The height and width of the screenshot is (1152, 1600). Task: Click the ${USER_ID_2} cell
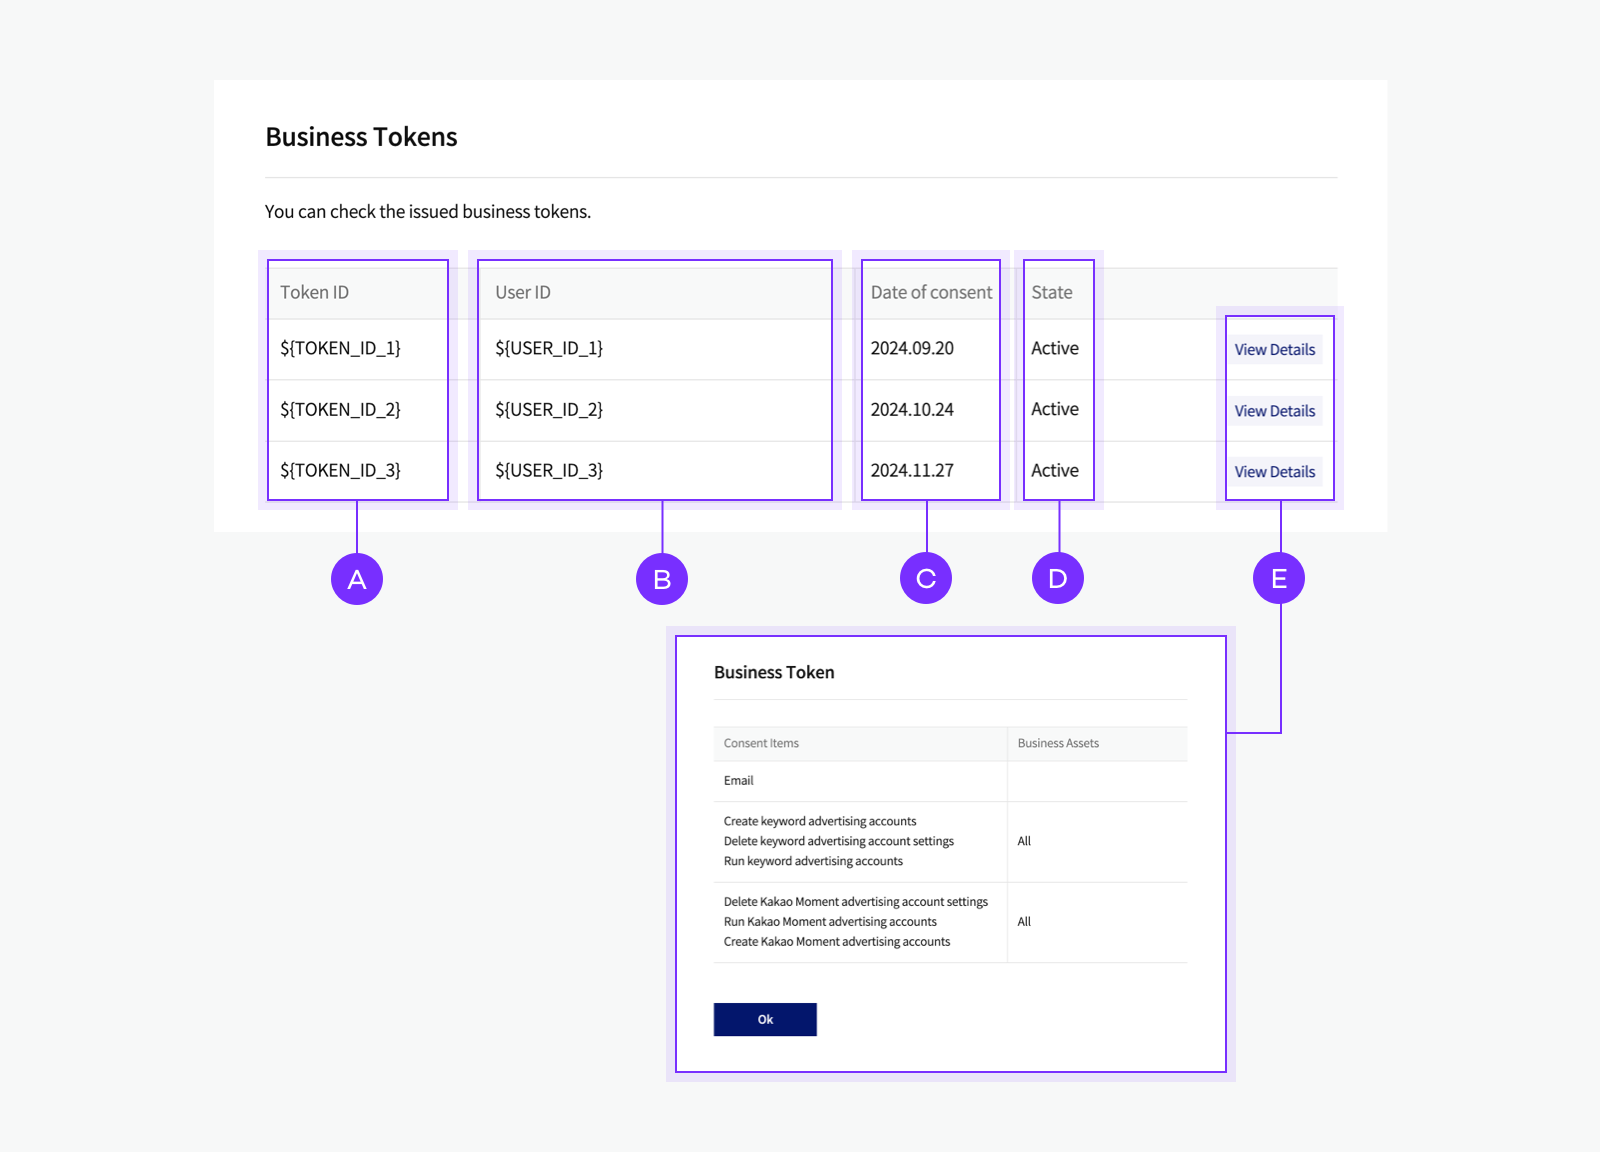[x=549, y=409]
